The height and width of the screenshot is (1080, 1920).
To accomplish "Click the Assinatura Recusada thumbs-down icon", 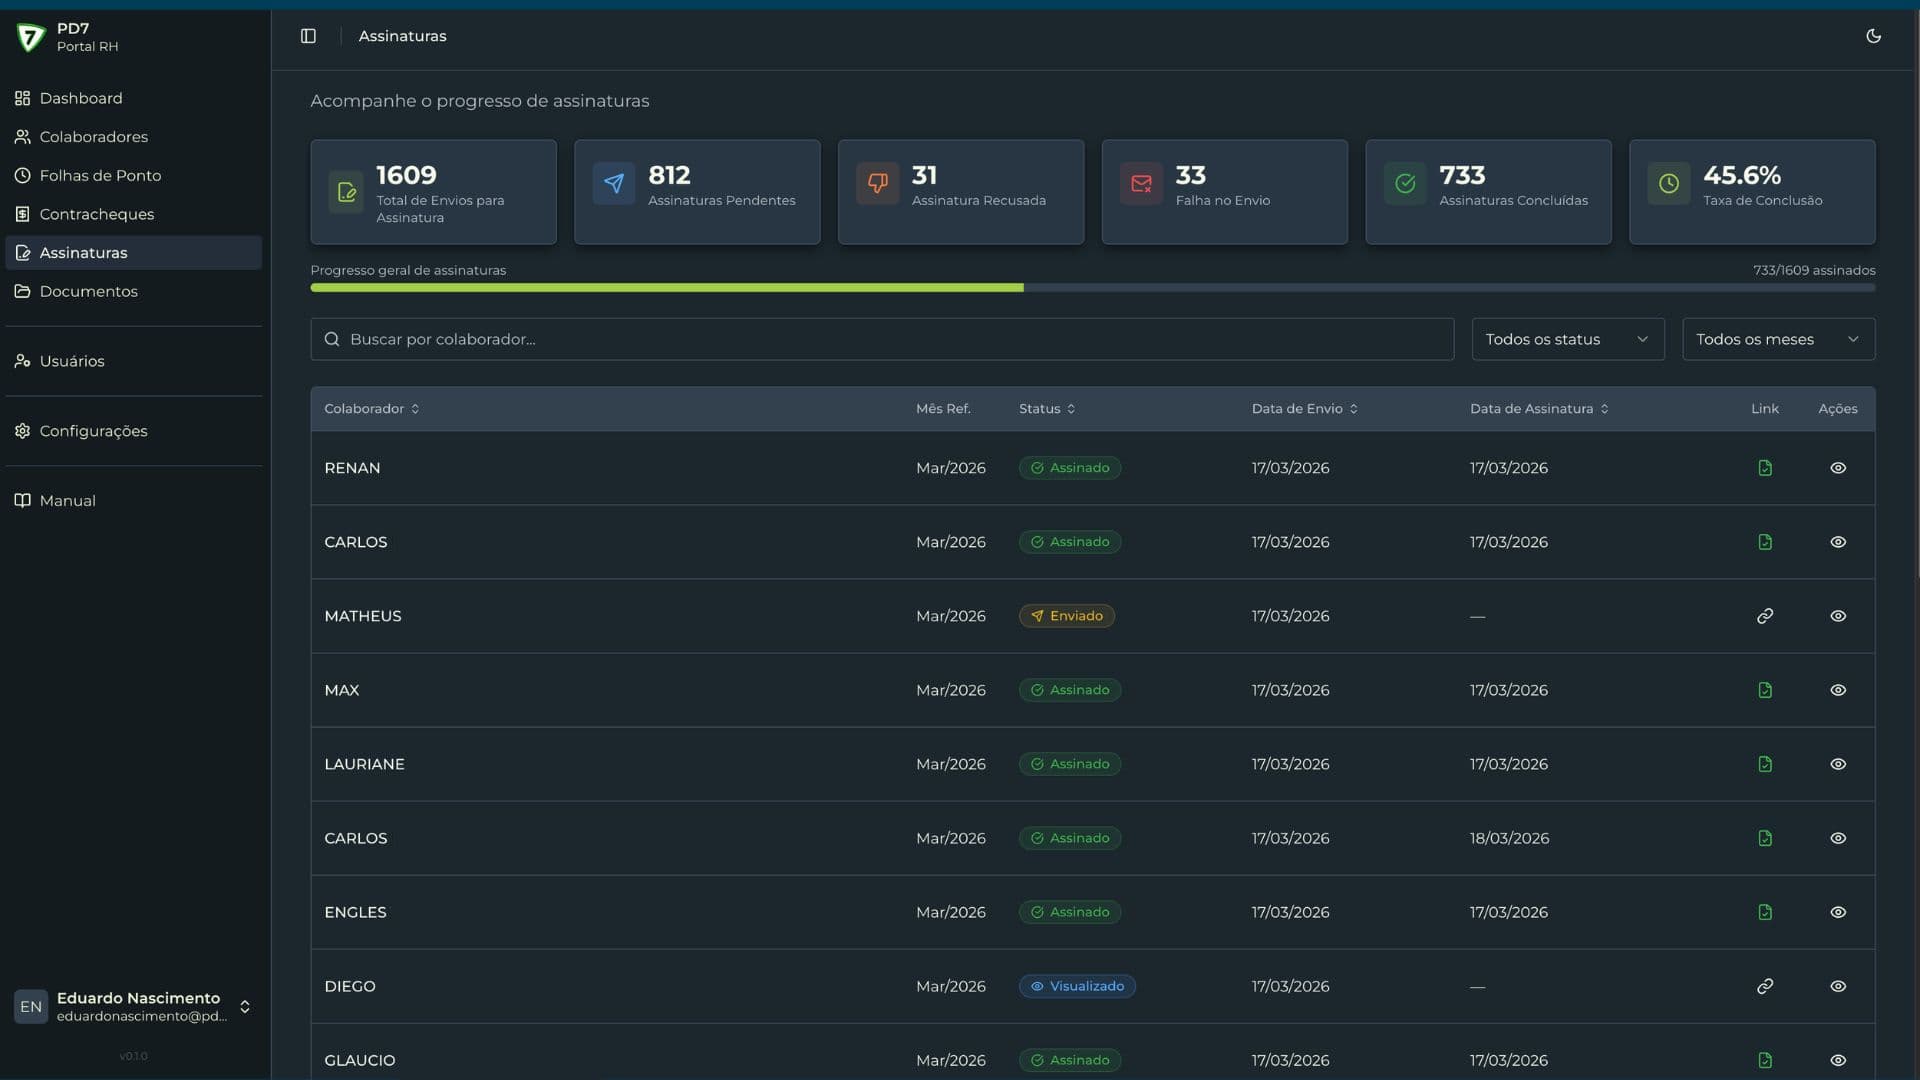I will [x=877, y=183].
